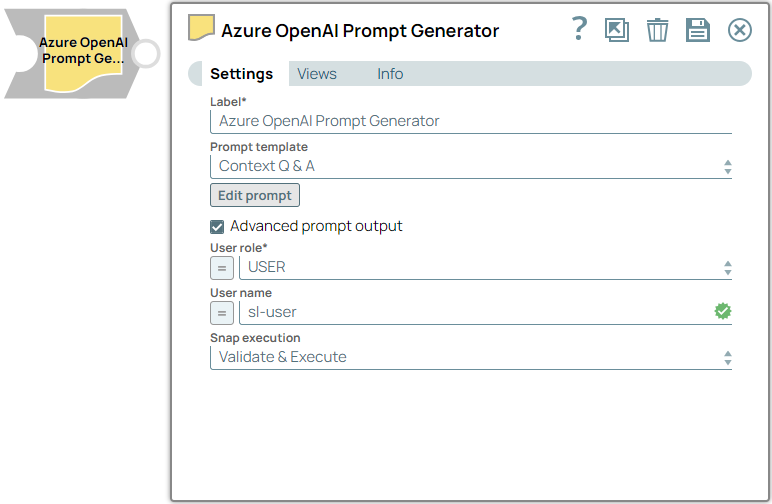772x504 pixels.
Task: Toggle expression button for User role
Action: (x=222, y=268)
